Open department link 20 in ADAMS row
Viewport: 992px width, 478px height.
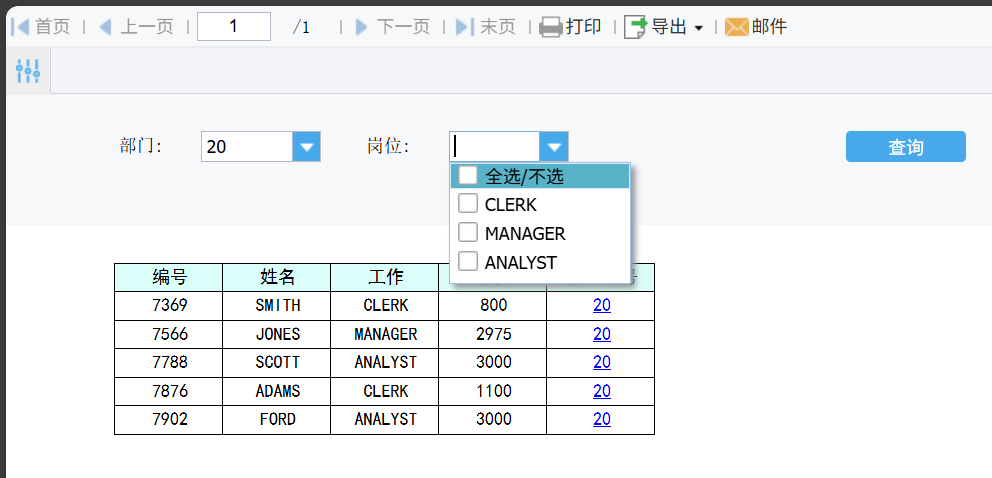(x=602, y=391)
